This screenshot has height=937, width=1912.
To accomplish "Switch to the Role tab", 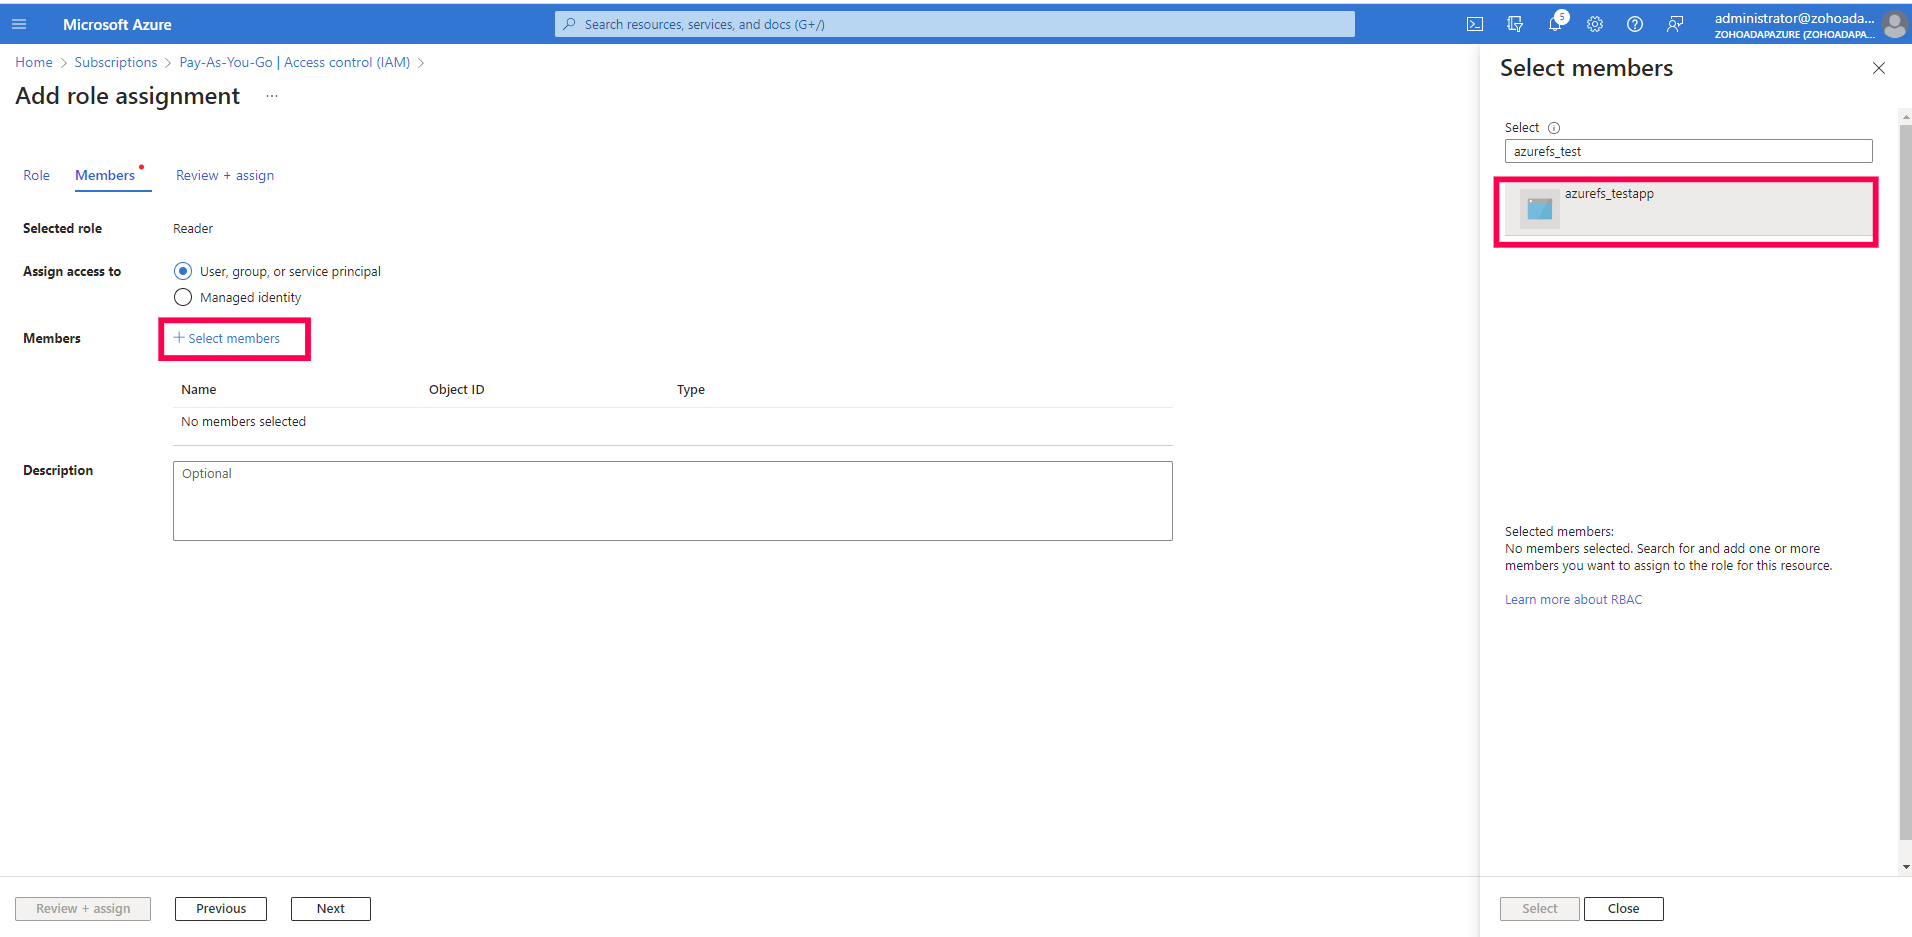I will click(x=36, y=175).
